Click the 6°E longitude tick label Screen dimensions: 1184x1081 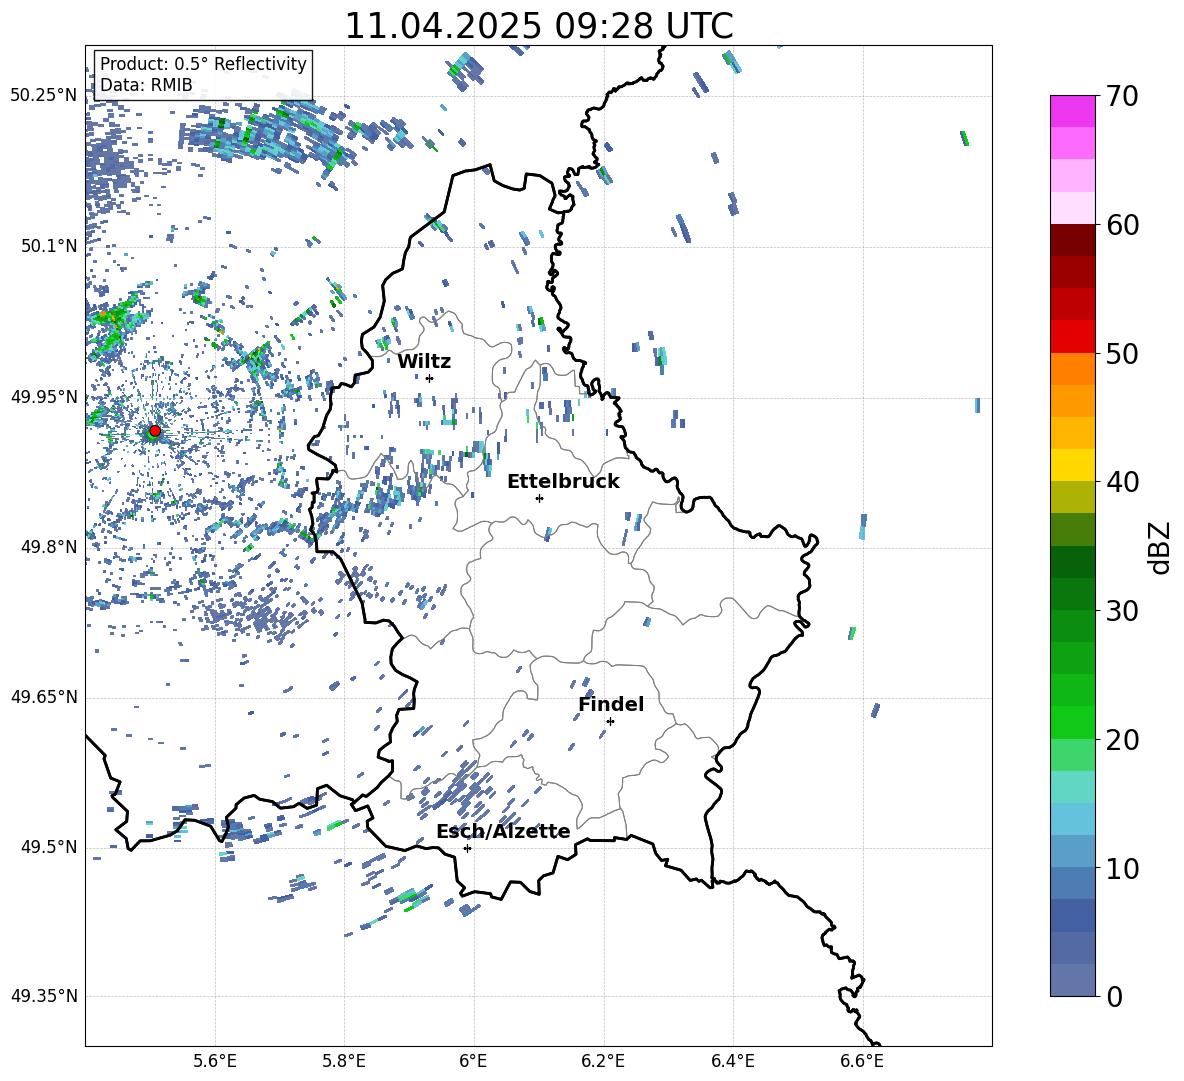473,1061
